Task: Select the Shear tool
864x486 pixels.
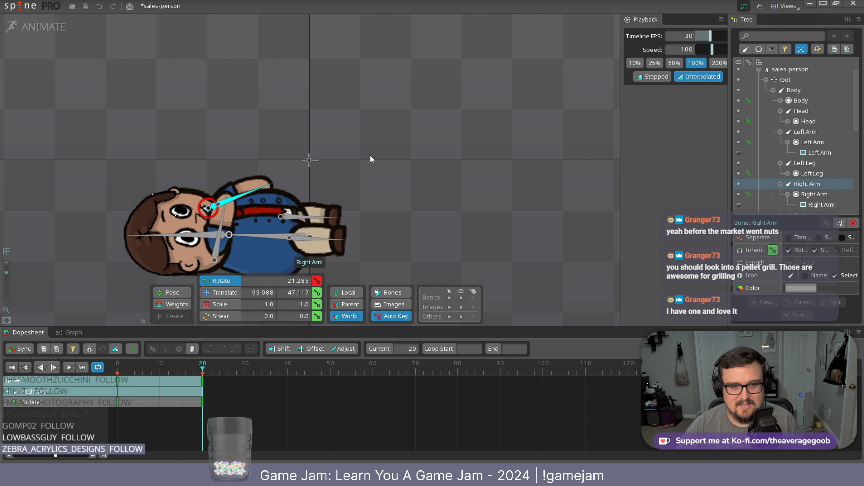Action: click(x=220, y=316)
